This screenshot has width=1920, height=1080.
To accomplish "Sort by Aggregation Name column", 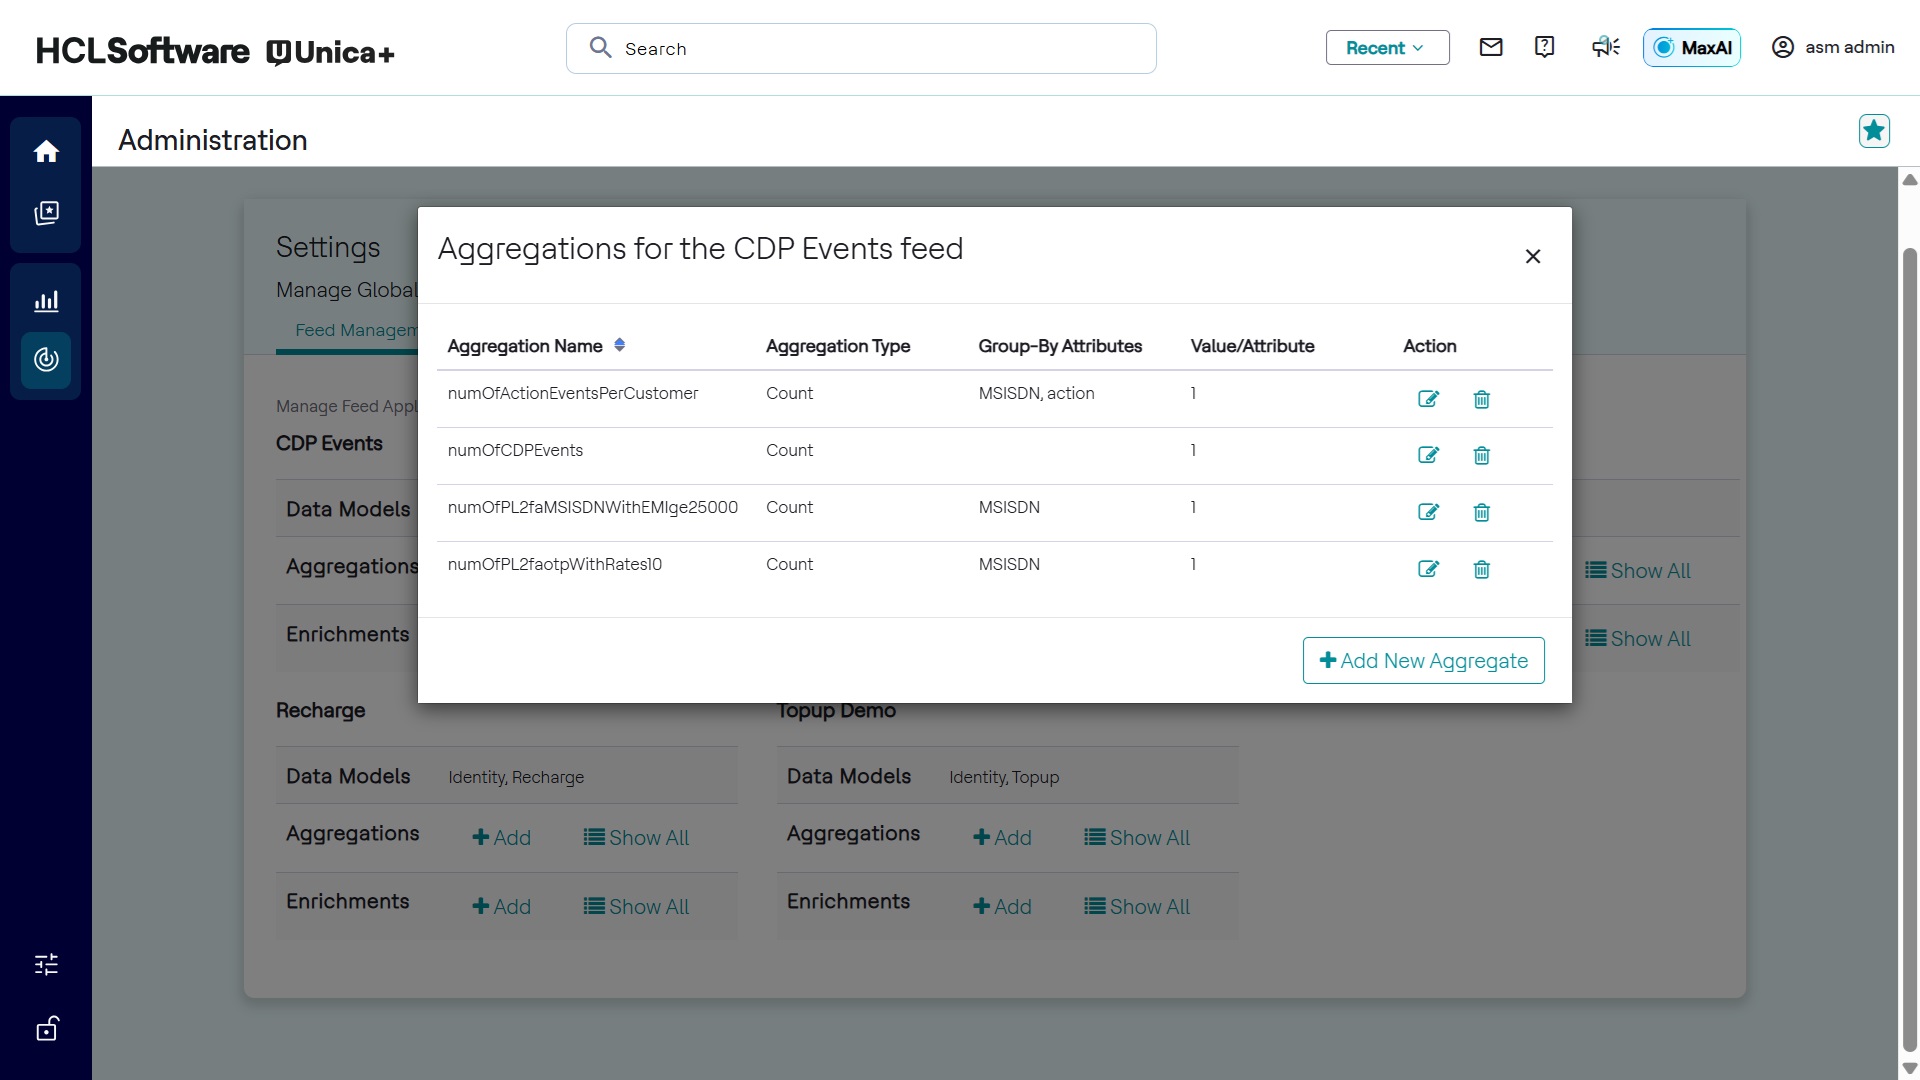I will point(619,345).
